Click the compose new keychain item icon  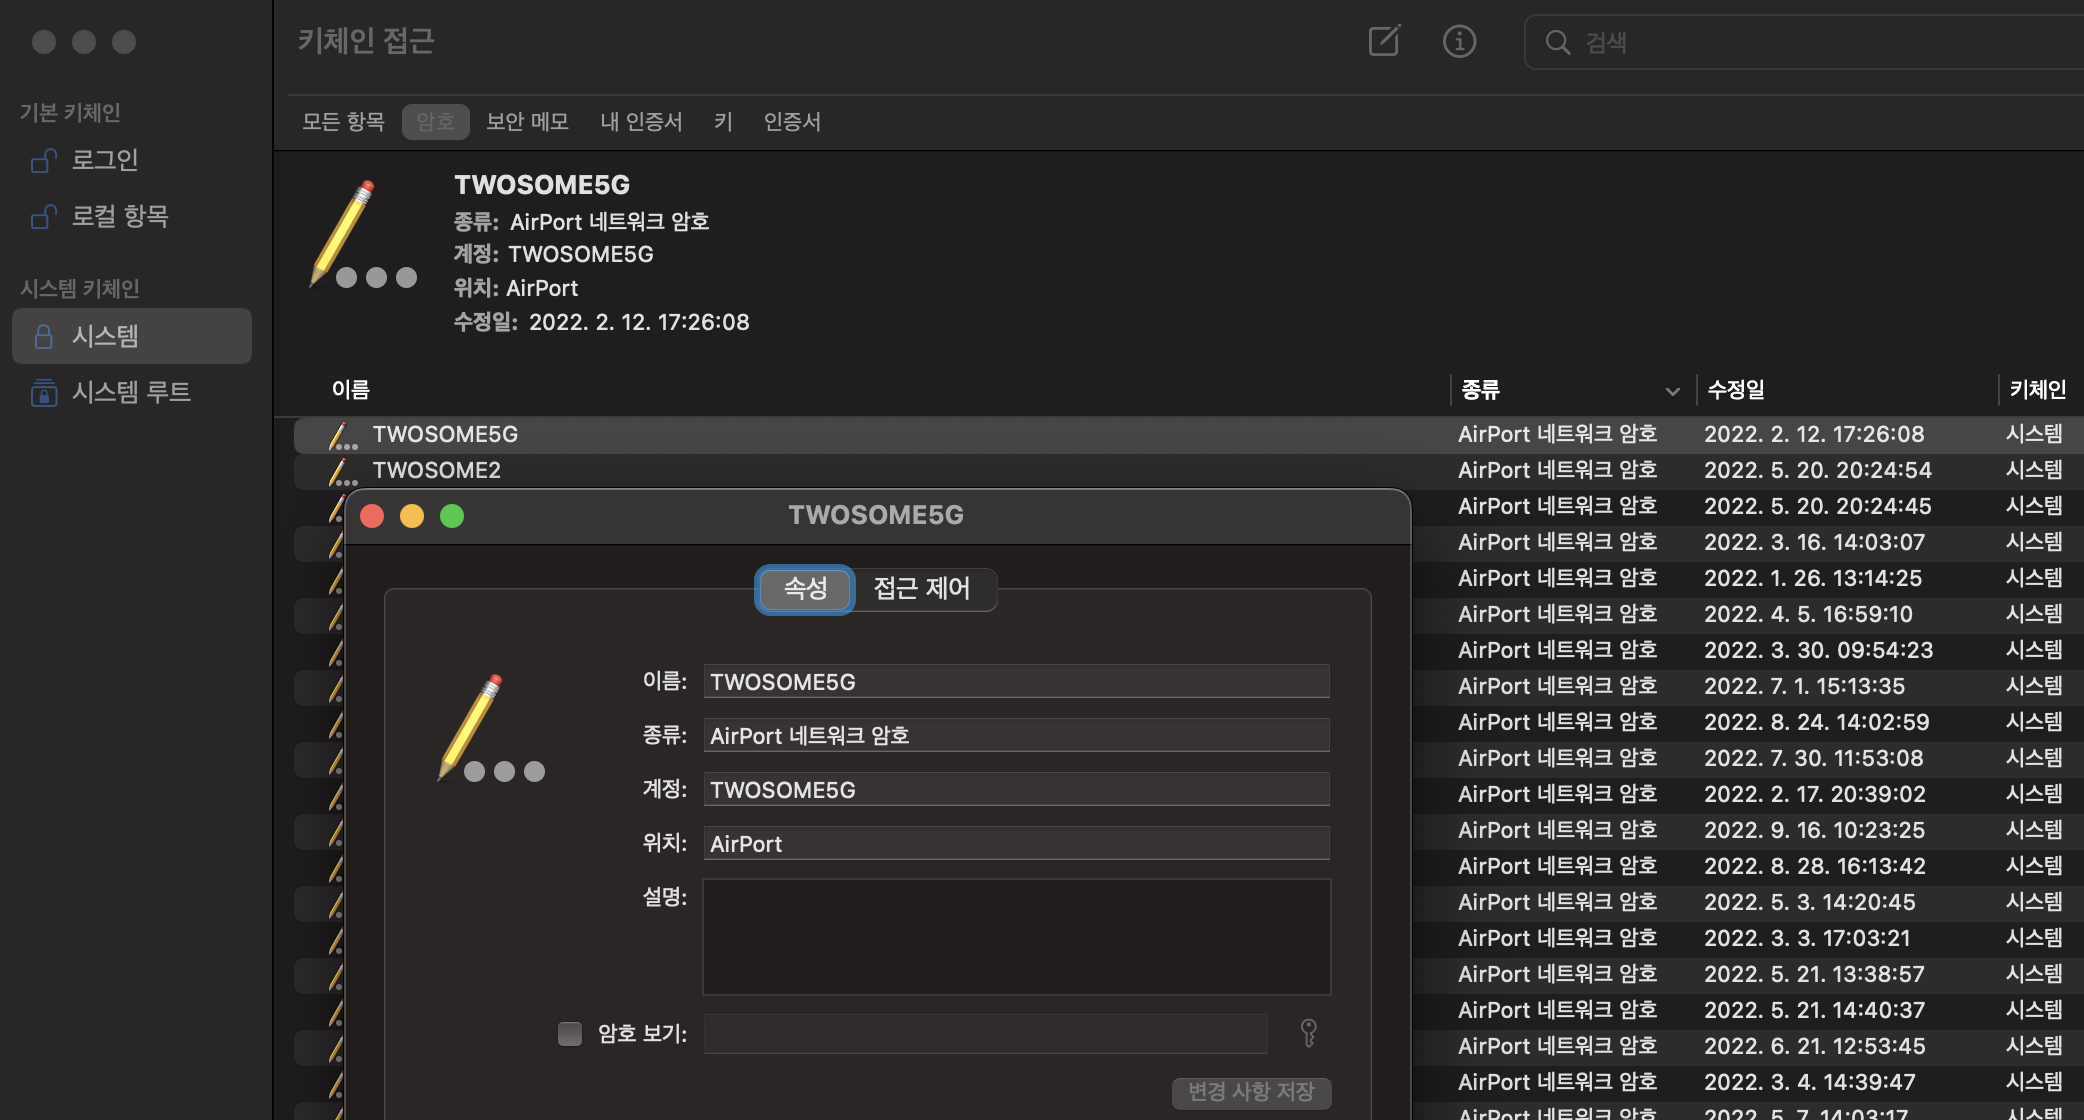click(x=1384, y=41)
